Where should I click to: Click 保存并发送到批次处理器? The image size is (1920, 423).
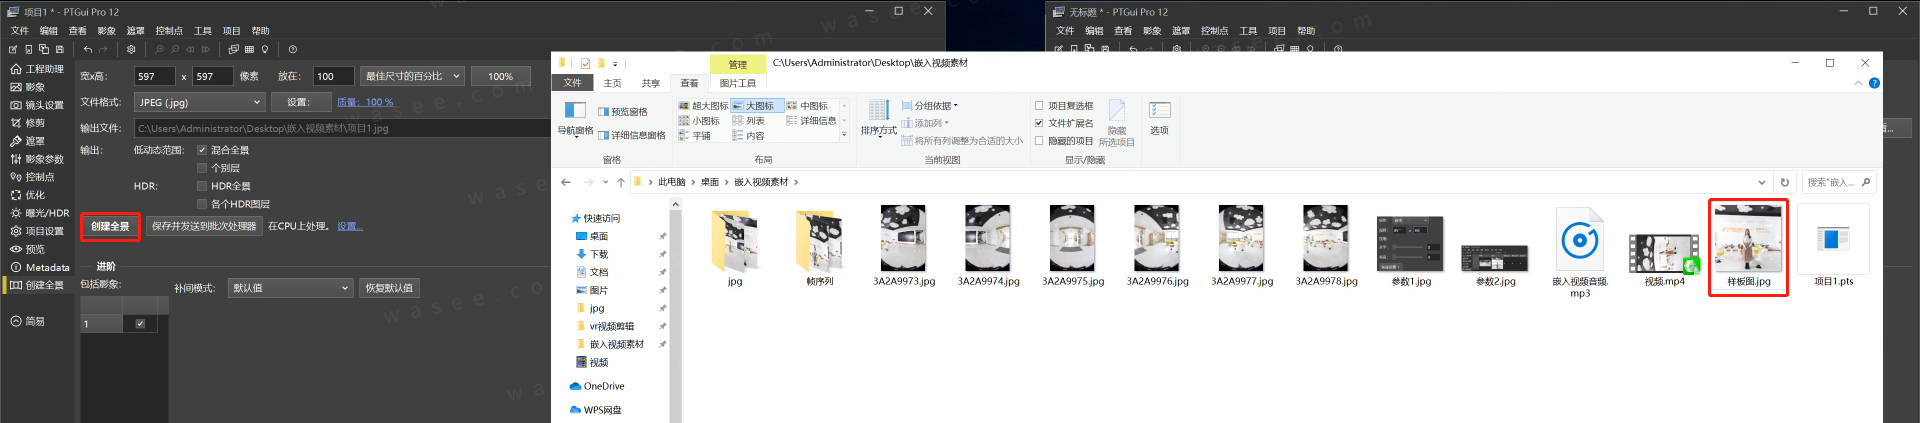pyautogui.click(x=204, y=227)
